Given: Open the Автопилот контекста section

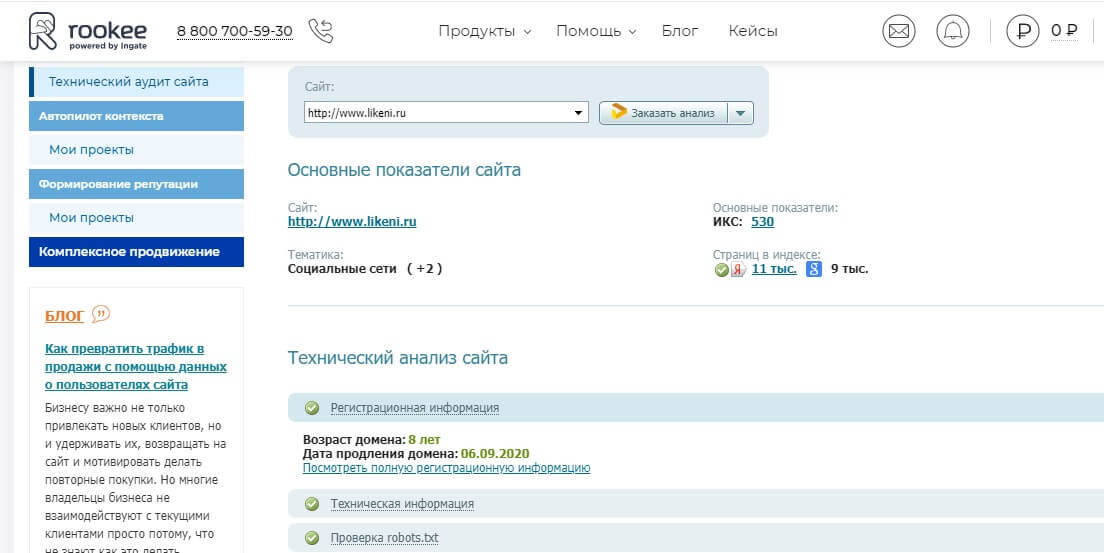Looking at the screenshot, I should click(x=137, y=116).
